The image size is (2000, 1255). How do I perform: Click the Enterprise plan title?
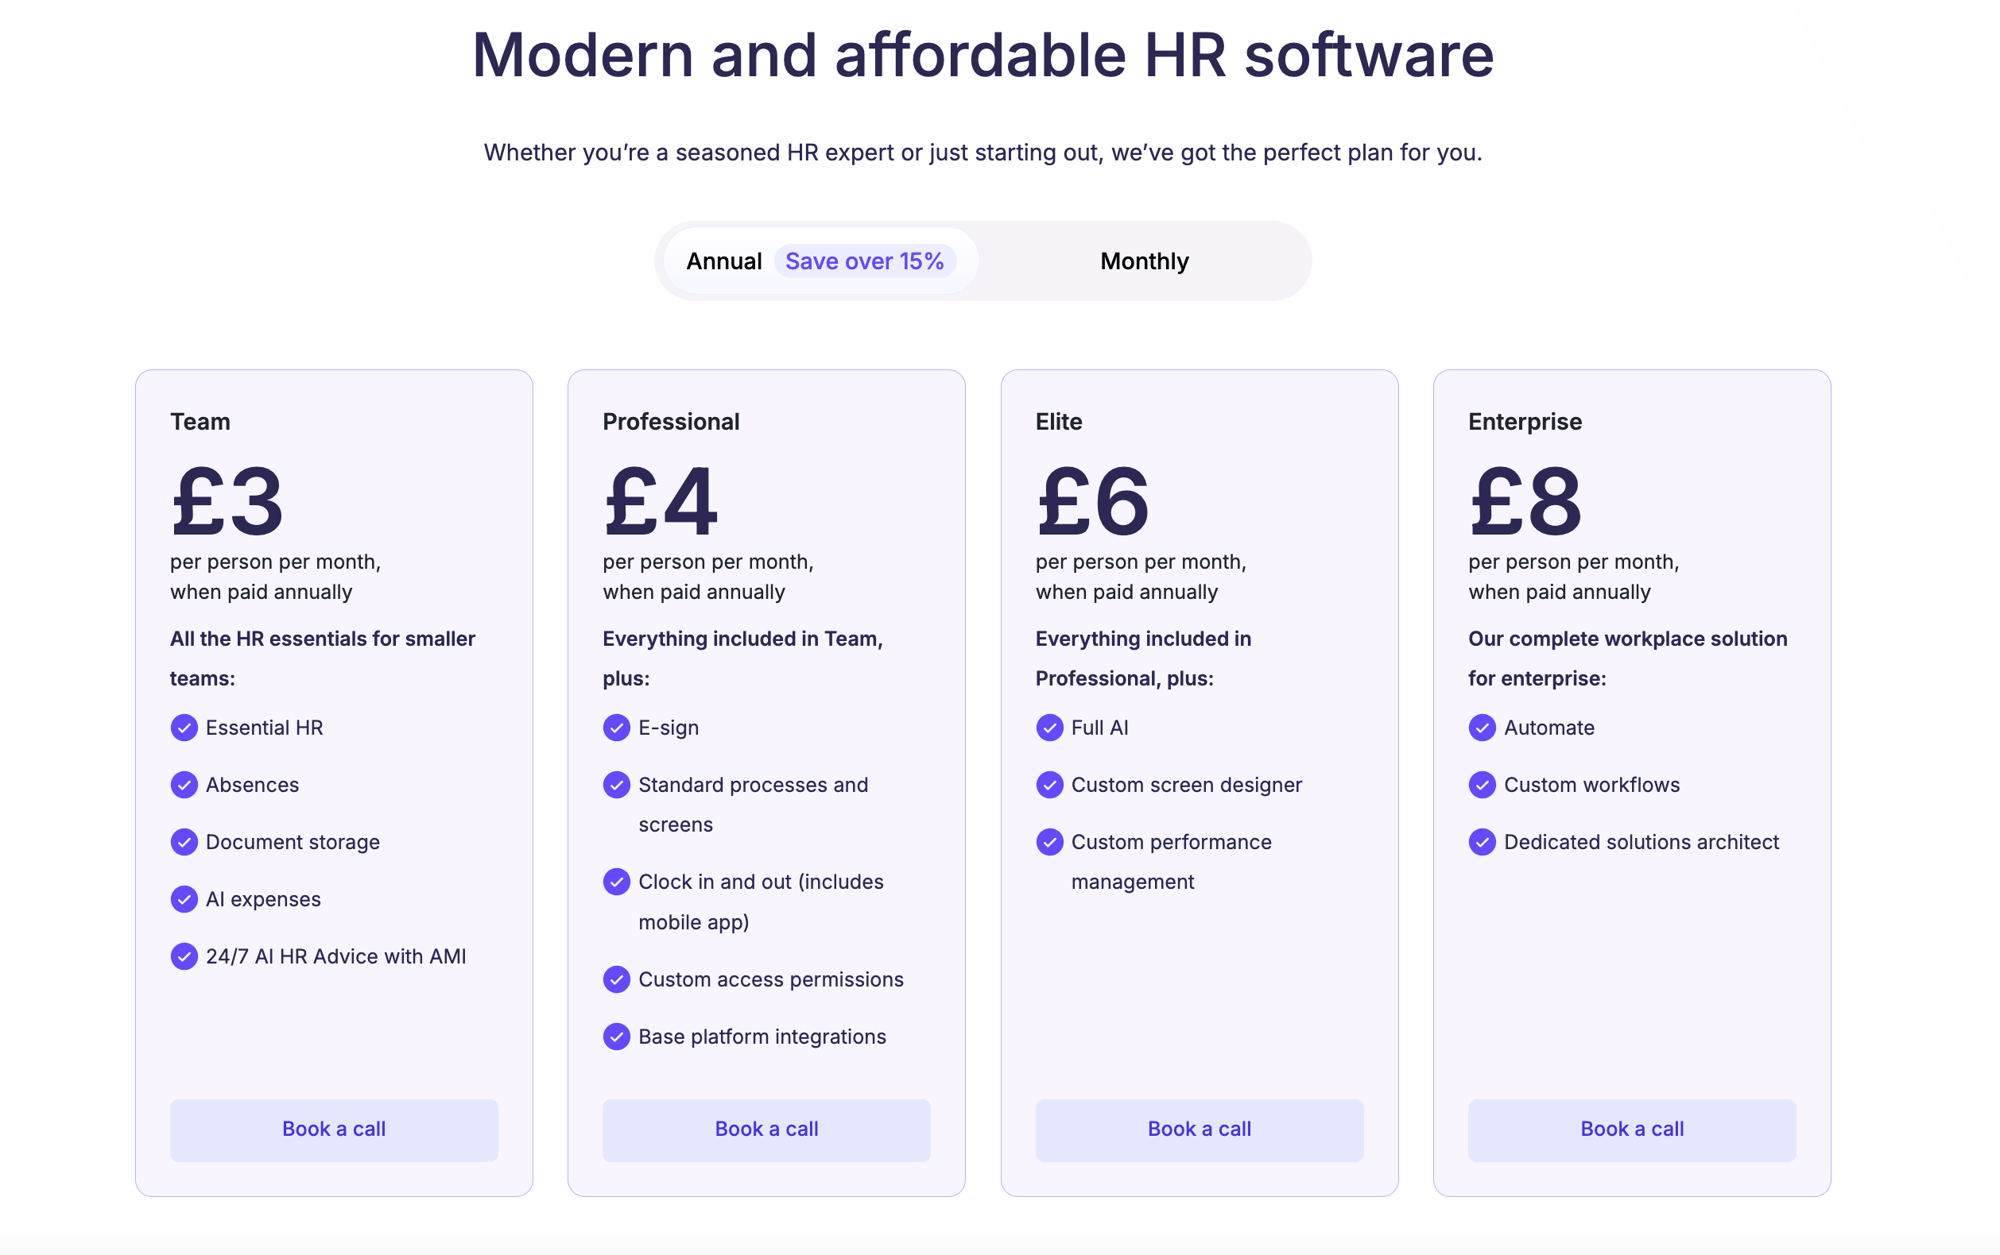point(1524,421)
